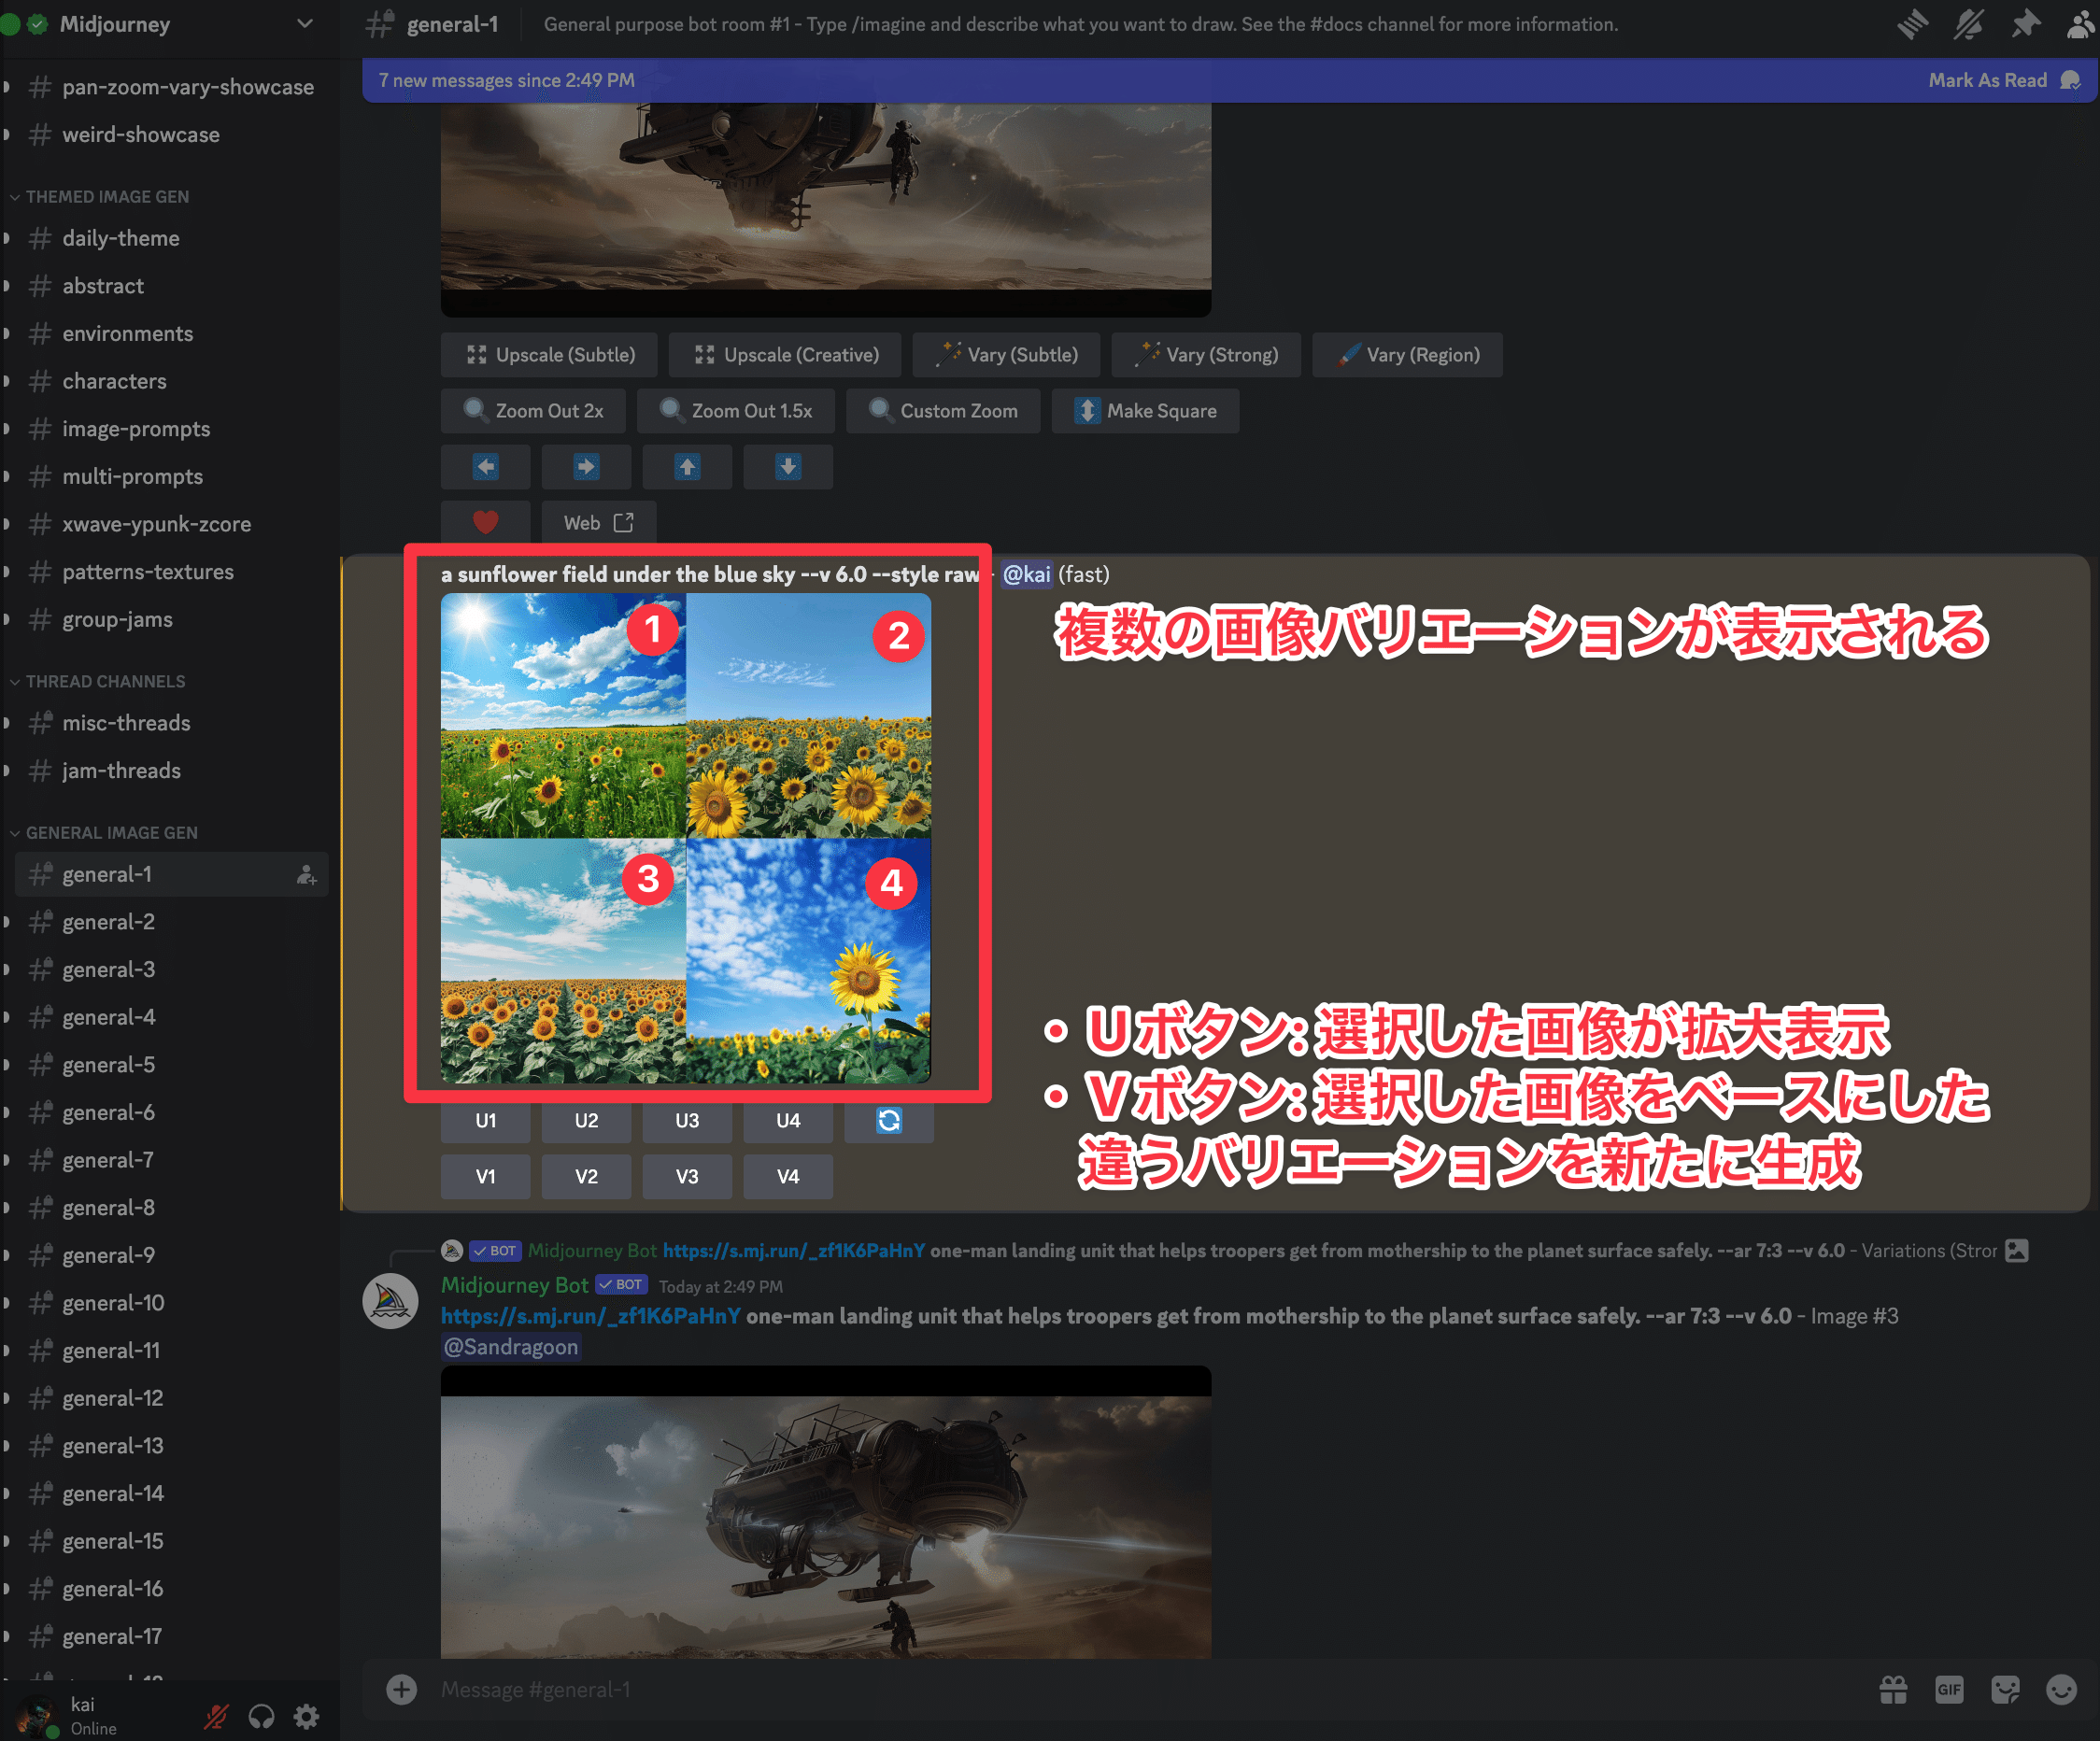Open the Midjourney server dropdown menu
Screen dimensions: 2100x1741
click(304, 24)
